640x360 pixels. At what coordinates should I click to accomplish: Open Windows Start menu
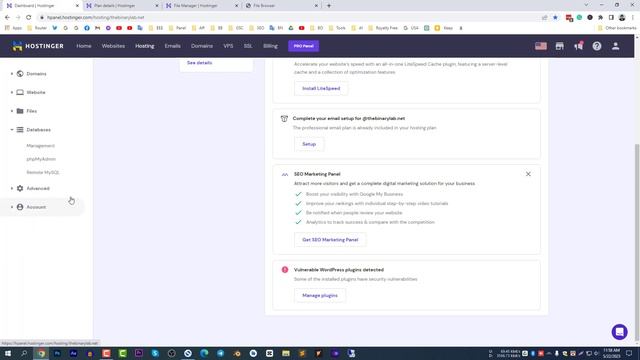click(x=7, y=353)
